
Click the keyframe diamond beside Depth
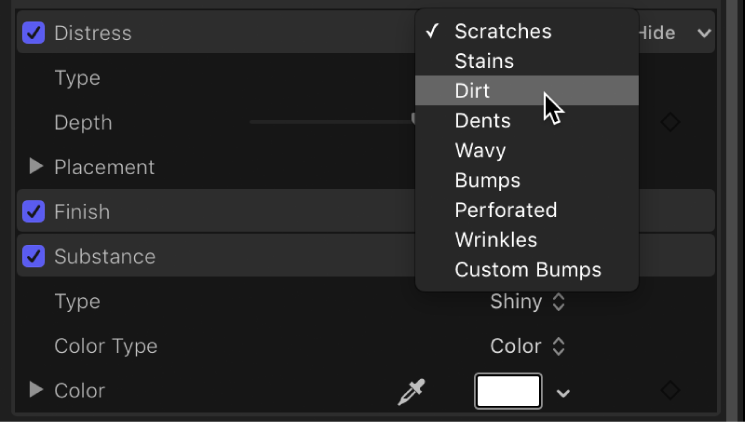coord(671,122)
